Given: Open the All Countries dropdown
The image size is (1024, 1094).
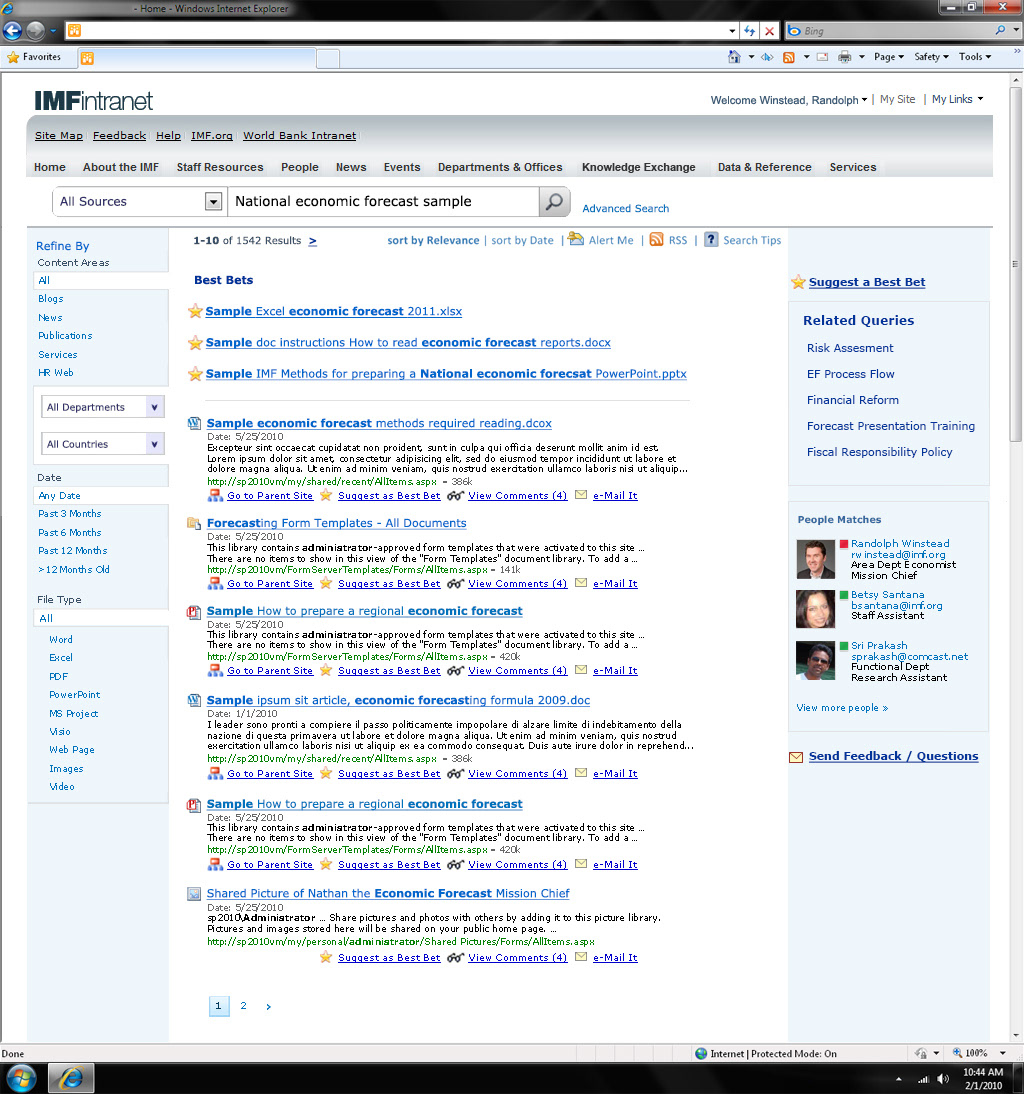Looking at the screenshot, I should (155, 444).
